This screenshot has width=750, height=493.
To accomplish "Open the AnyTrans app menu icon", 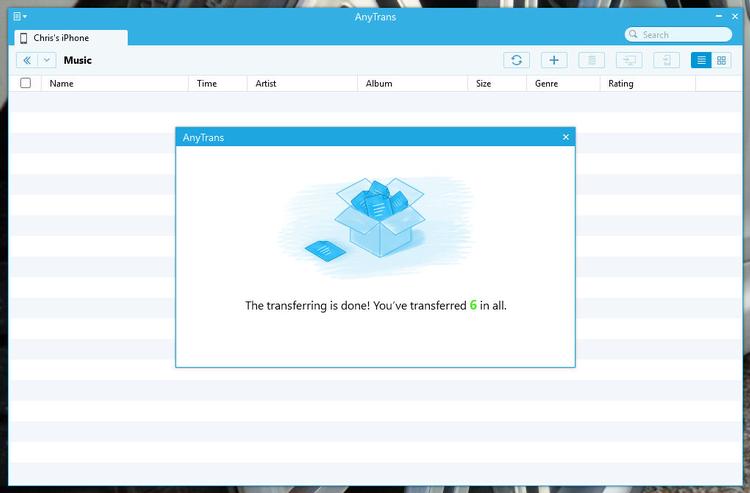I will tap(20, 17).
